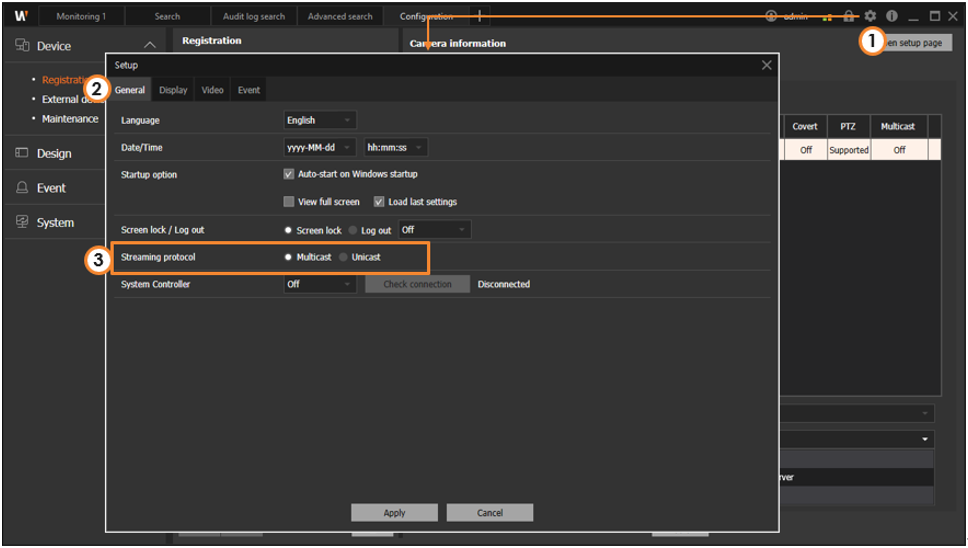Viewport: 968px width, 548px height.
Task: Expand the System Controller Off dropdown
Action: click(x=319, y=284)
